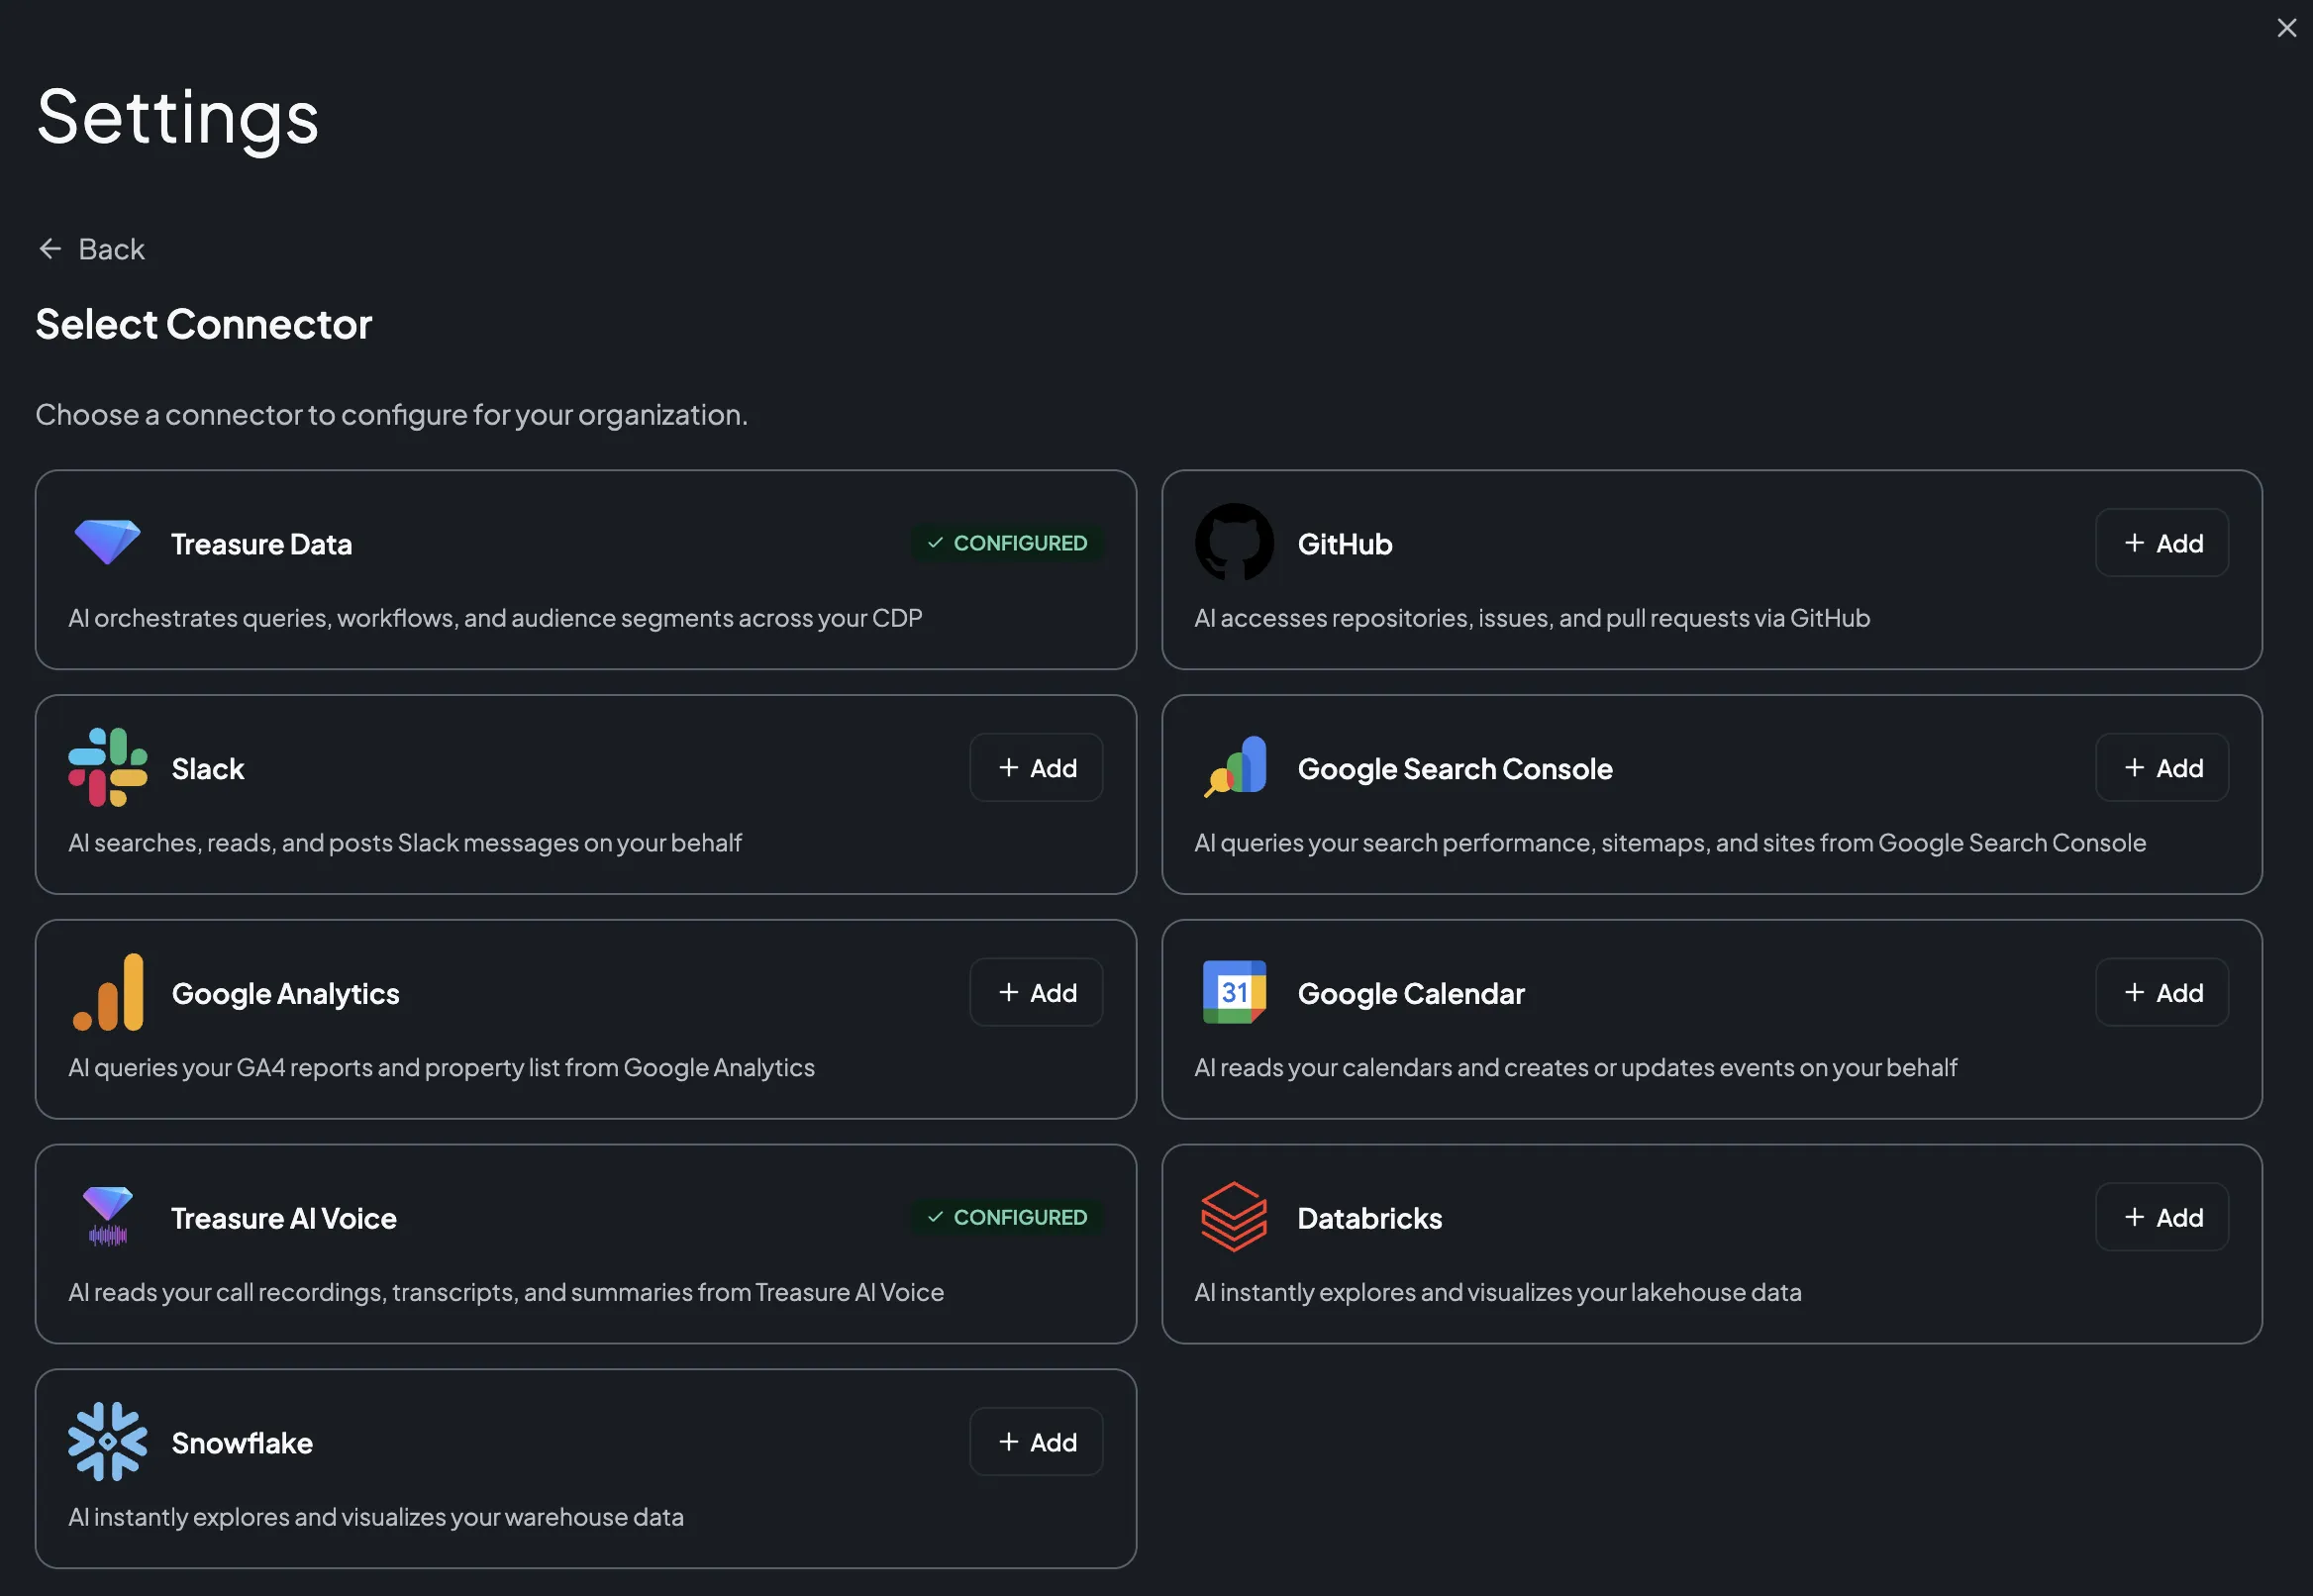Image resolution: width=2313 pixels, height=1596 pixels.
Task: Go back using the Back arrow link
Action: (91, 249)
